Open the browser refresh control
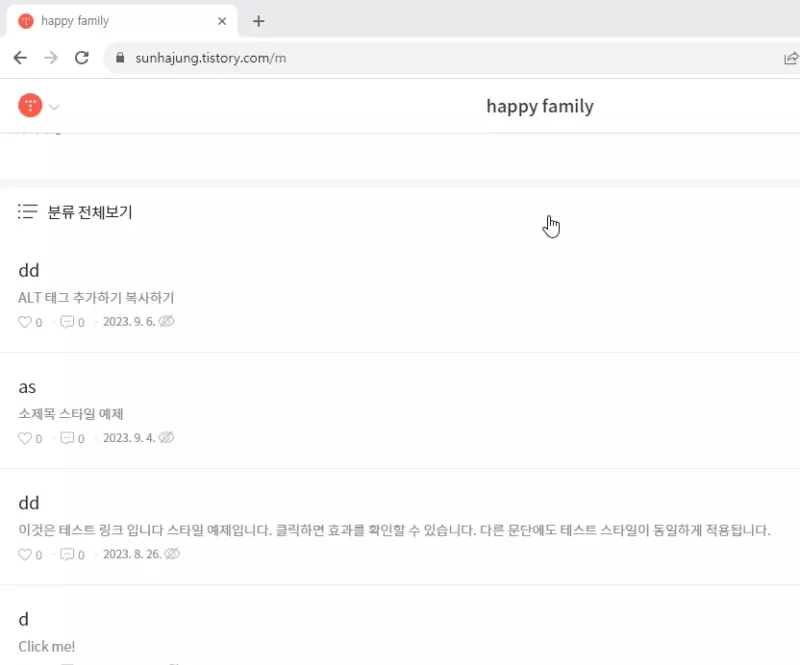800x665 pixels. tap(83, 58)
